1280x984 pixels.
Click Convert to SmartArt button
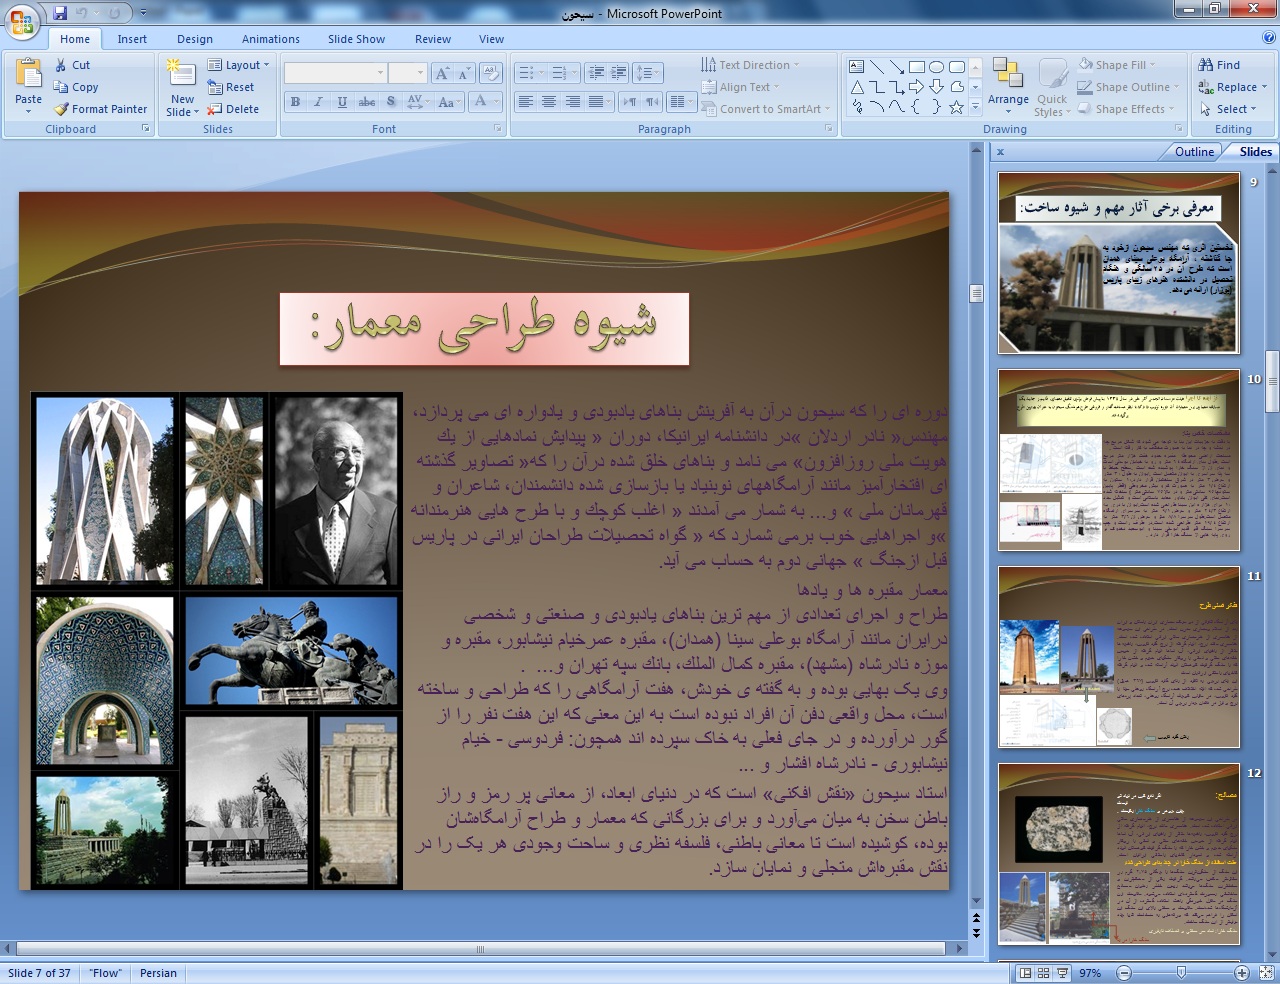click(x=763, y=109)
